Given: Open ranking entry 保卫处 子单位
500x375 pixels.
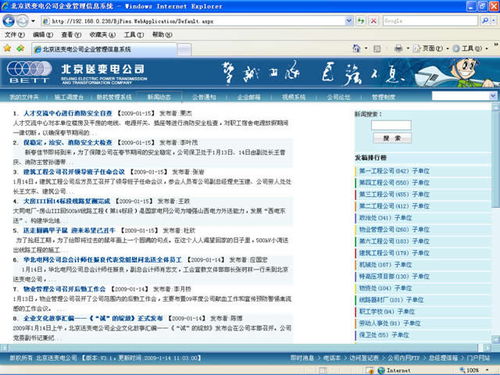Looking at the screenshot, I should click(x=384, y=335).
